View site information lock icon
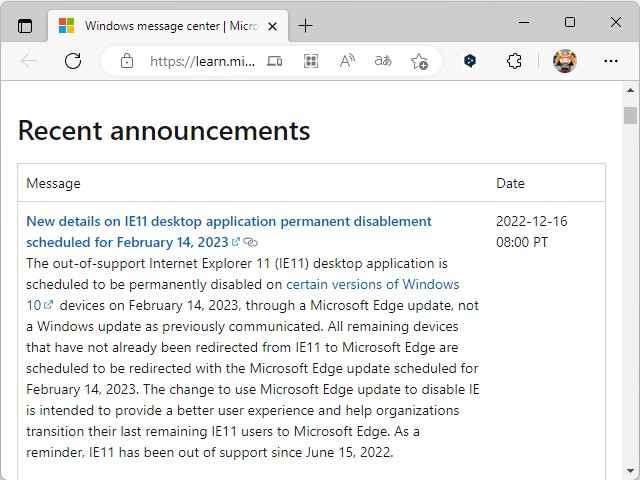Viewport: 640px width, 480px height. tap(127, 61)
